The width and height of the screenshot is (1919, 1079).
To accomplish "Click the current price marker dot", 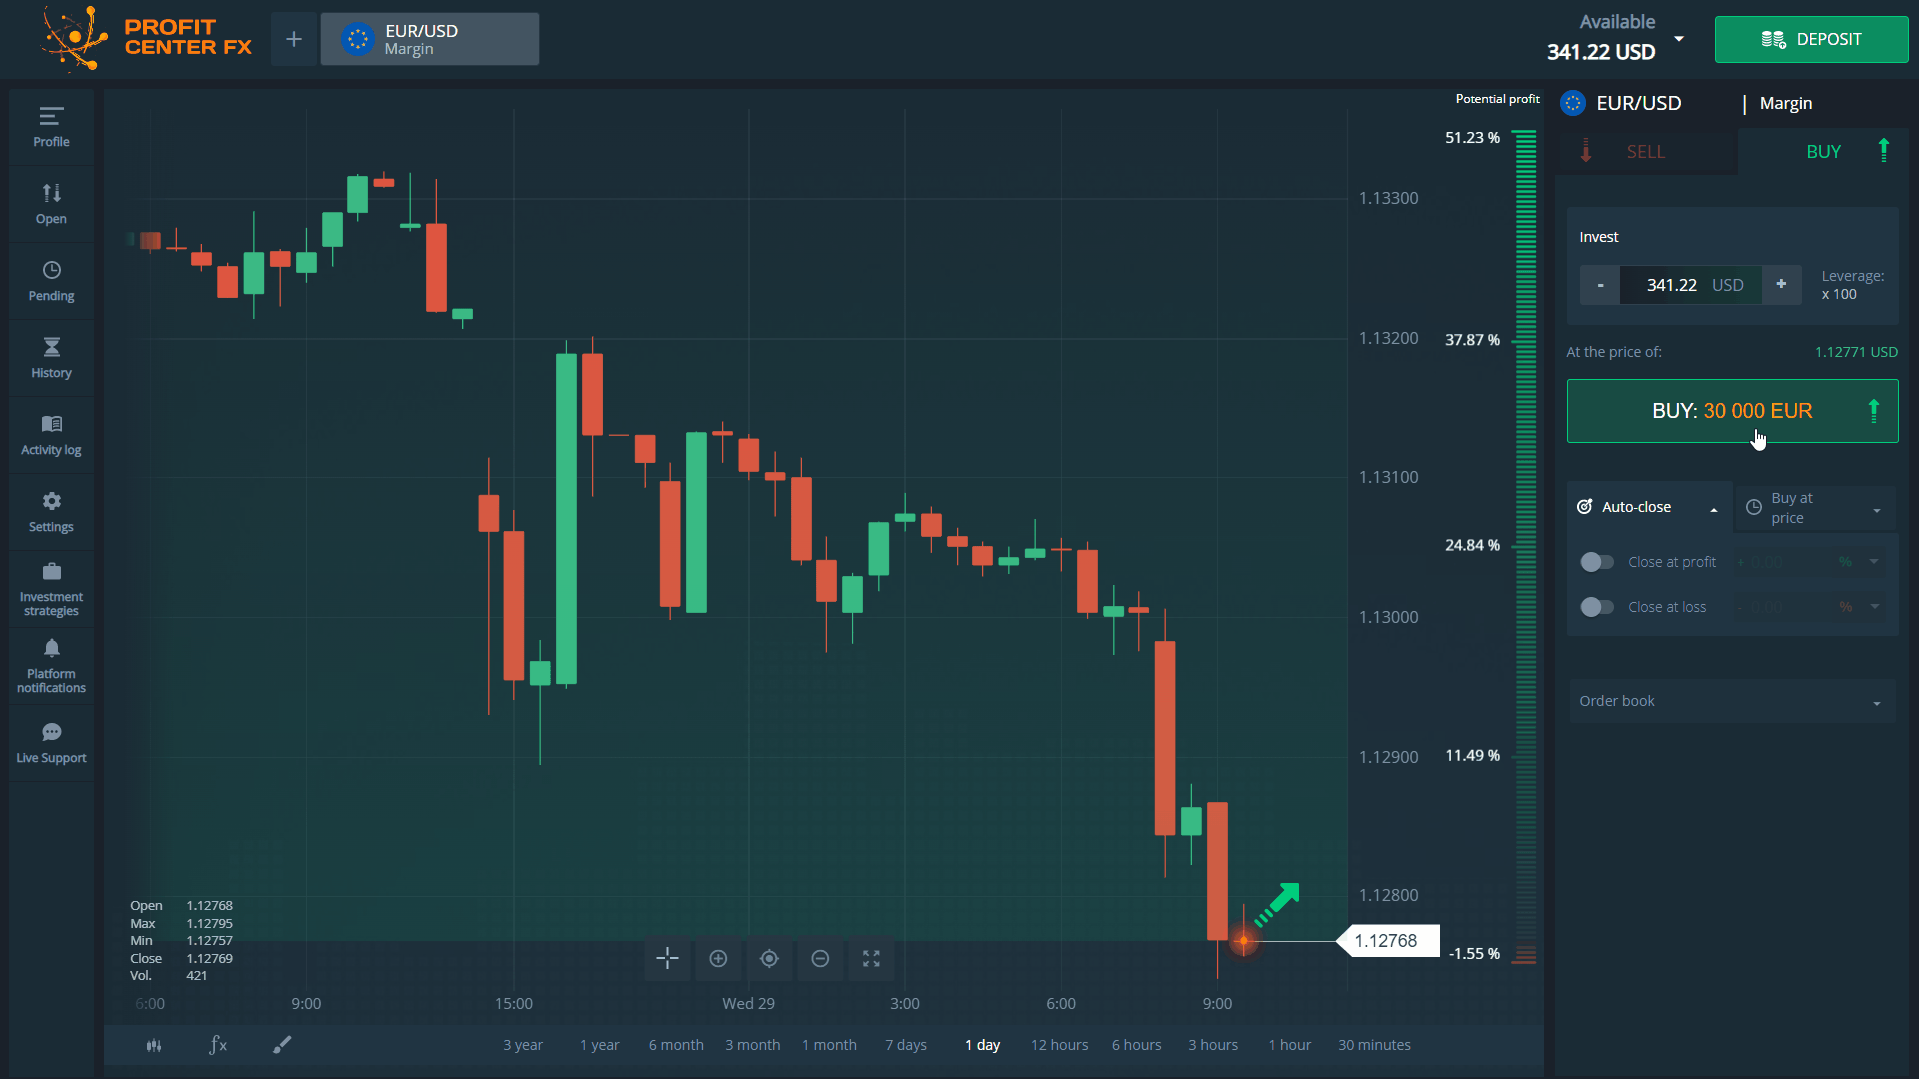I will pos(1244,941).
